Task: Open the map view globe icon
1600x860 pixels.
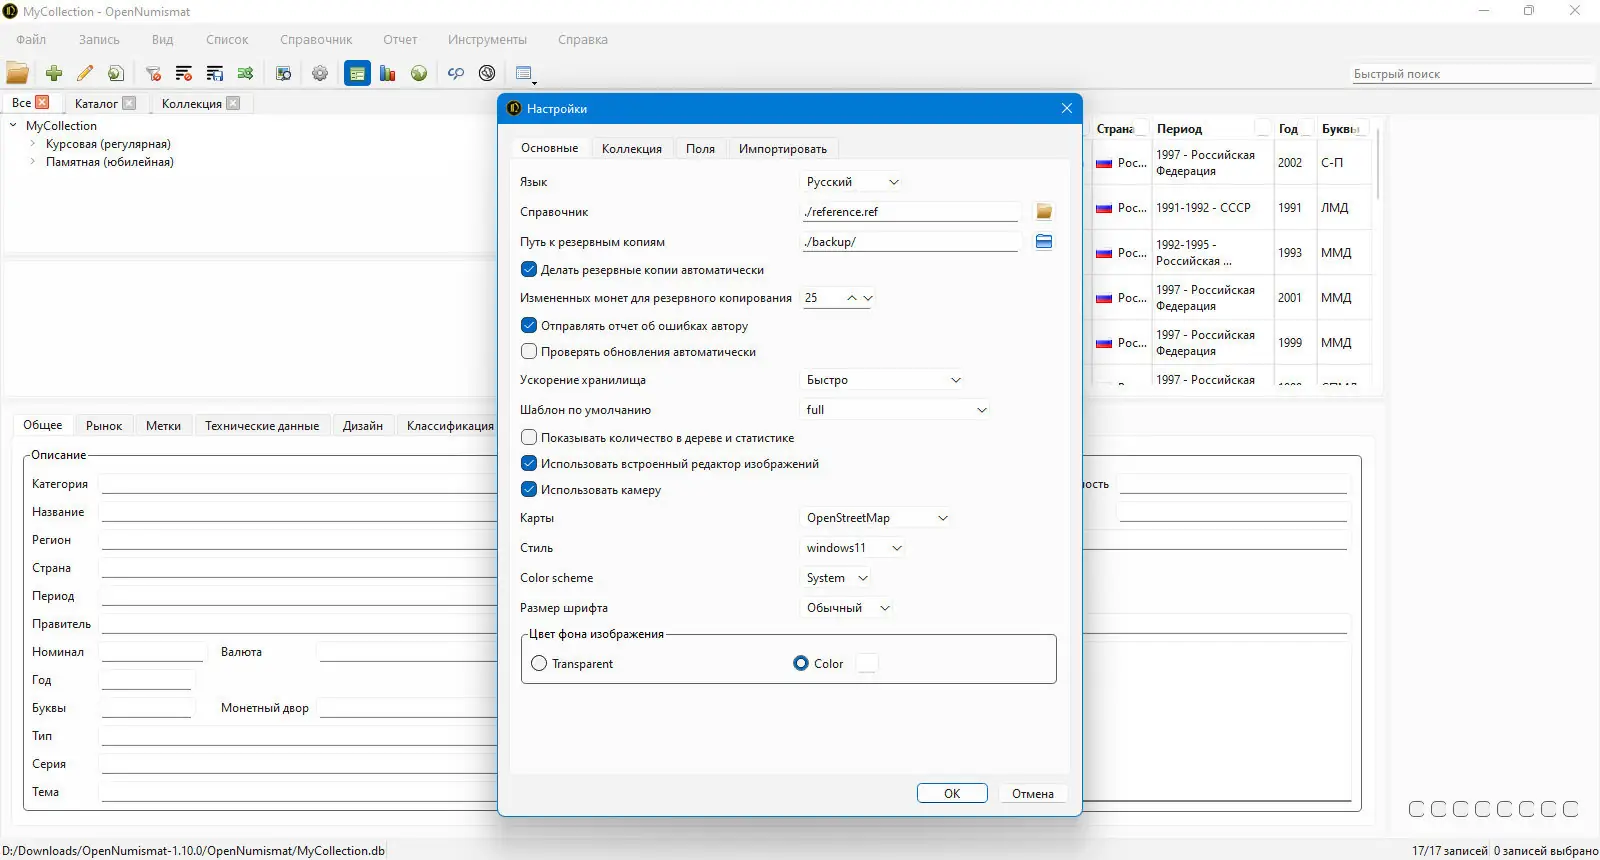Action: tap(419, 73)
